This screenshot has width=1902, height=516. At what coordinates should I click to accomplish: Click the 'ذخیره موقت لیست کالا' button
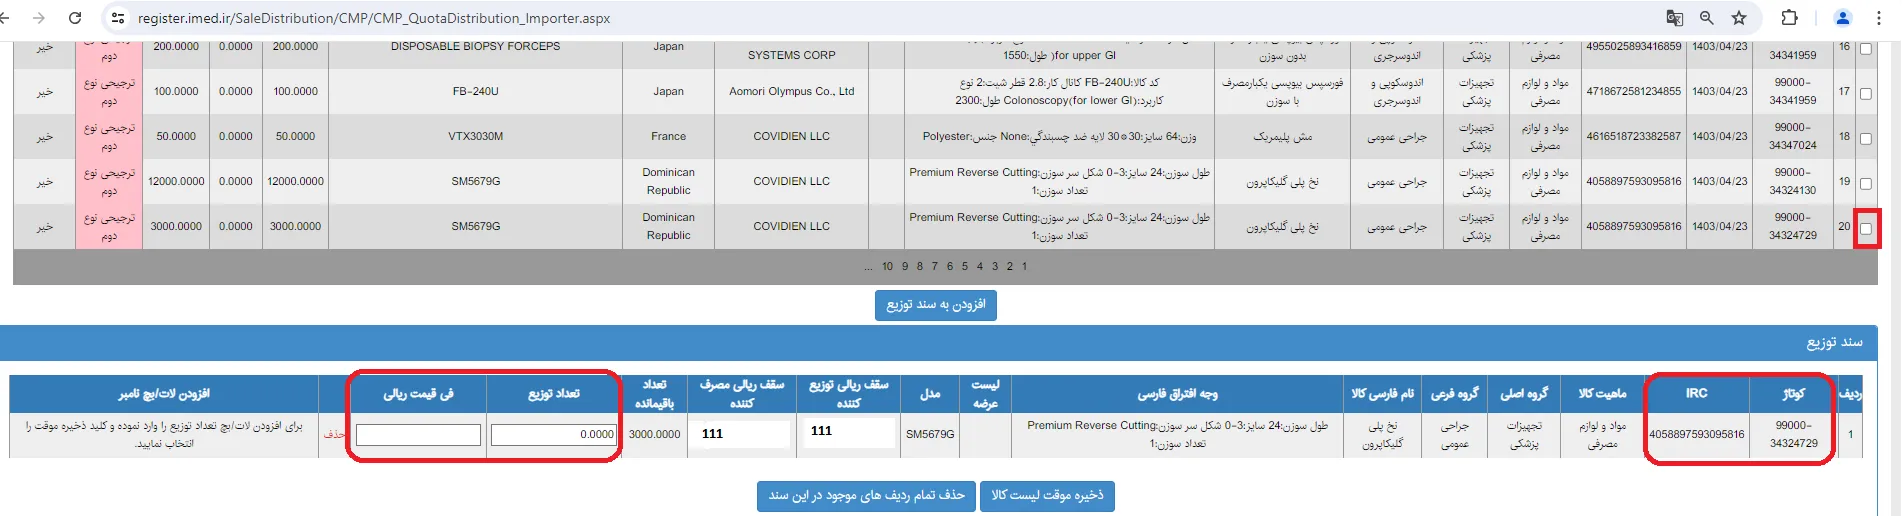[x=1047, y=496]
